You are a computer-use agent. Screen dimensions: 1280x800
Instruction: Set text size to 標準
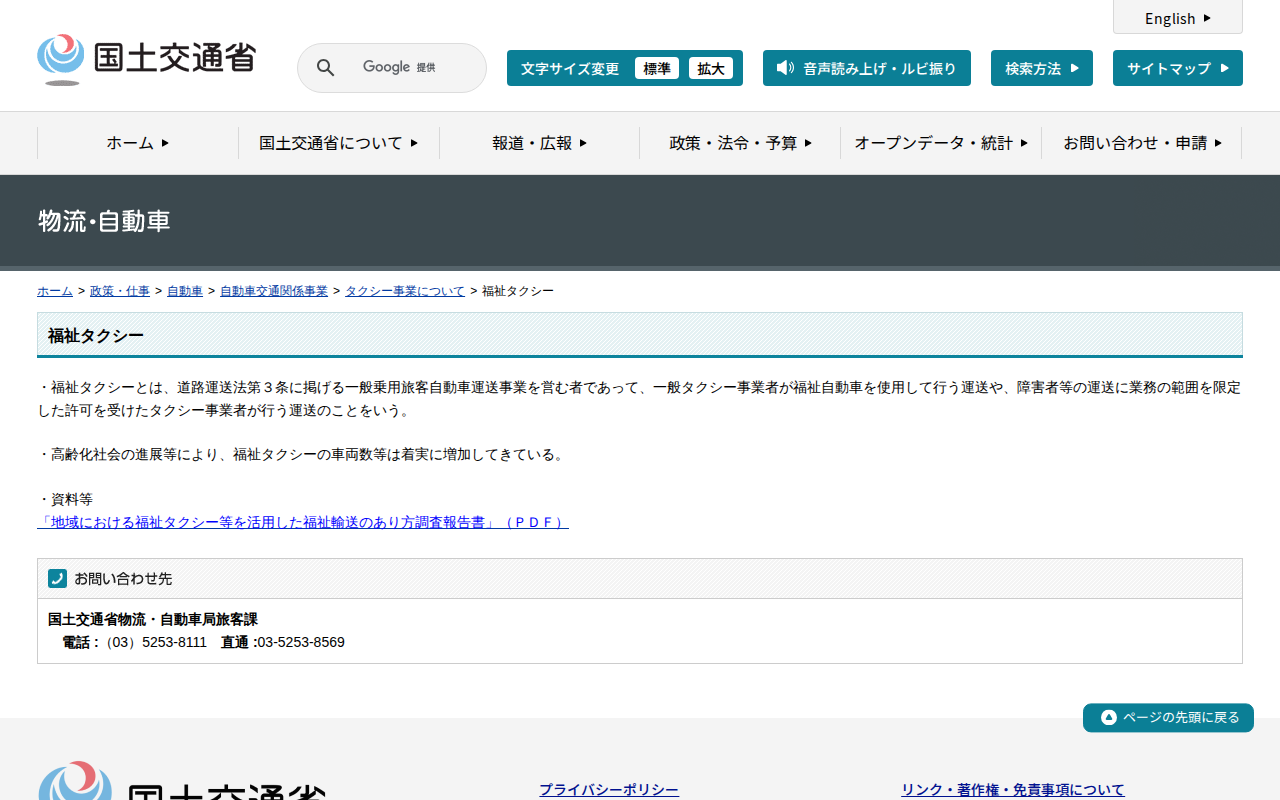[x=656, y=68]
